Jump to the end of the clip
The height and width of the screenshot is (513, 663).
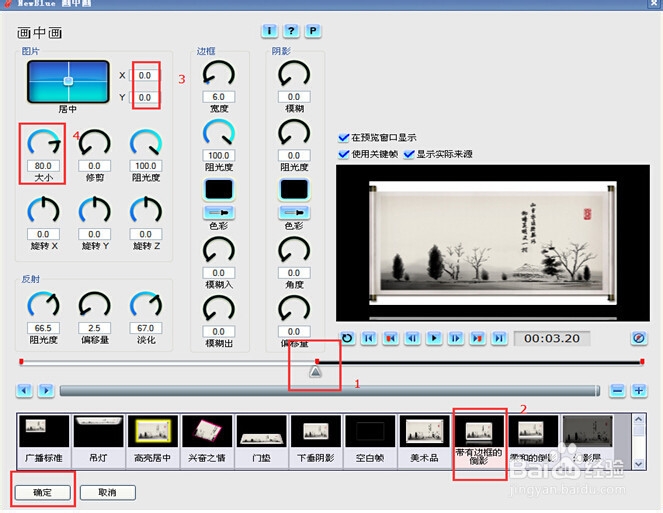pyautogui.click(x=499, y=338)
